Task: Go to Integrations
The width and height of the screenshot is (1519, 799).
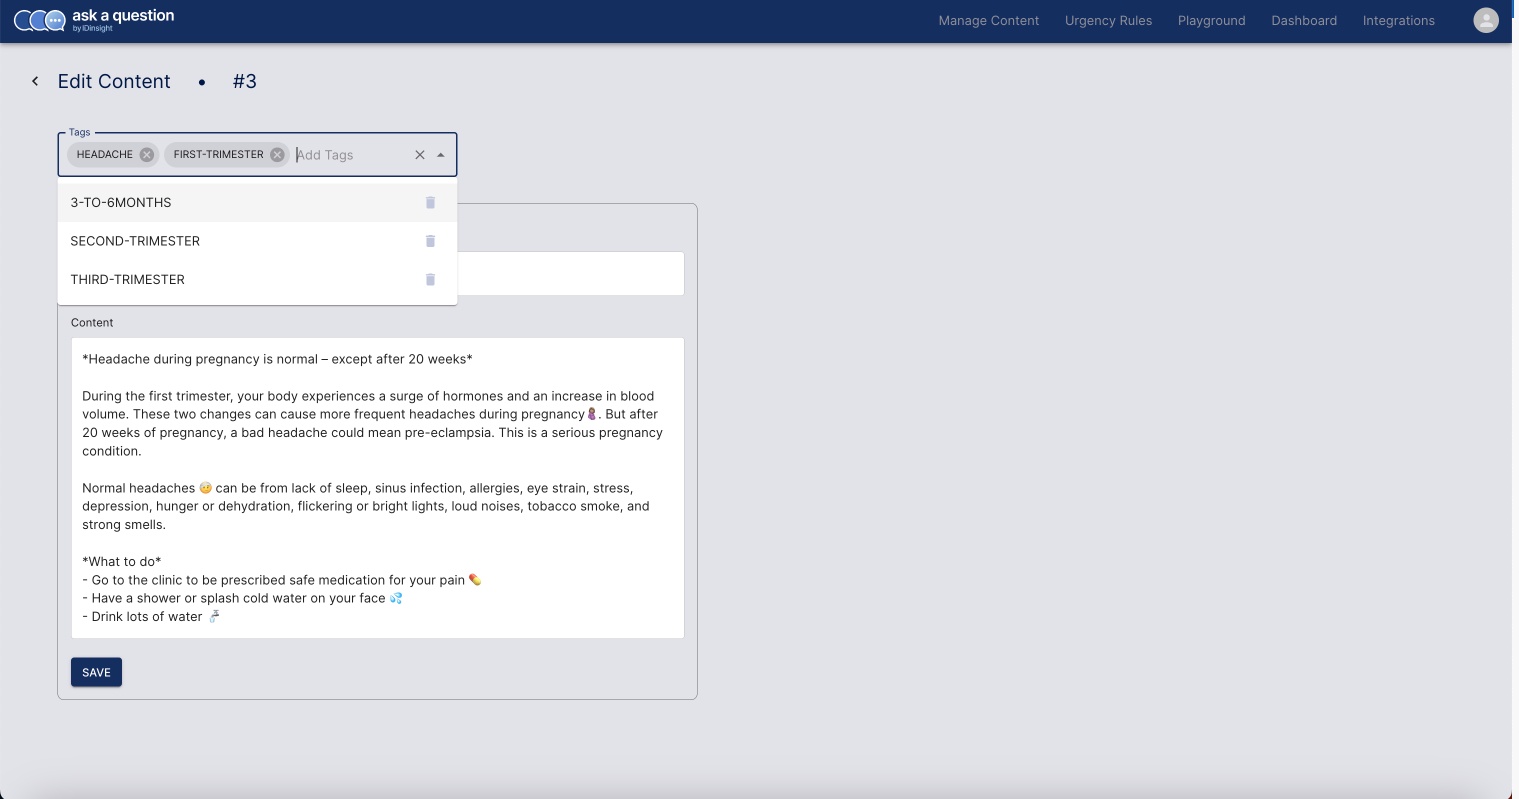Action: (1398, 21)
